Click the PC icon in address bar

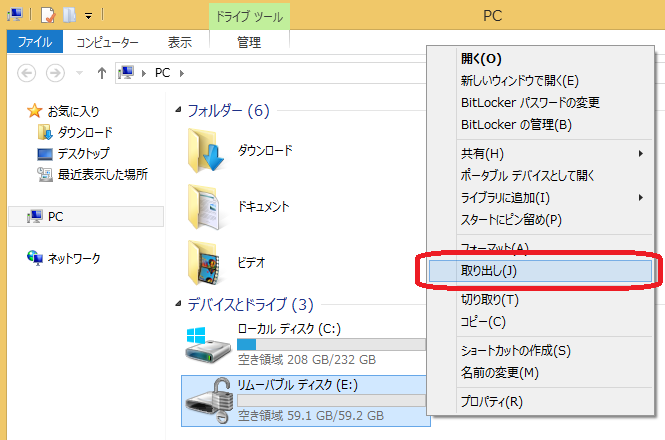pyautogui.click(x=126, y=73)
